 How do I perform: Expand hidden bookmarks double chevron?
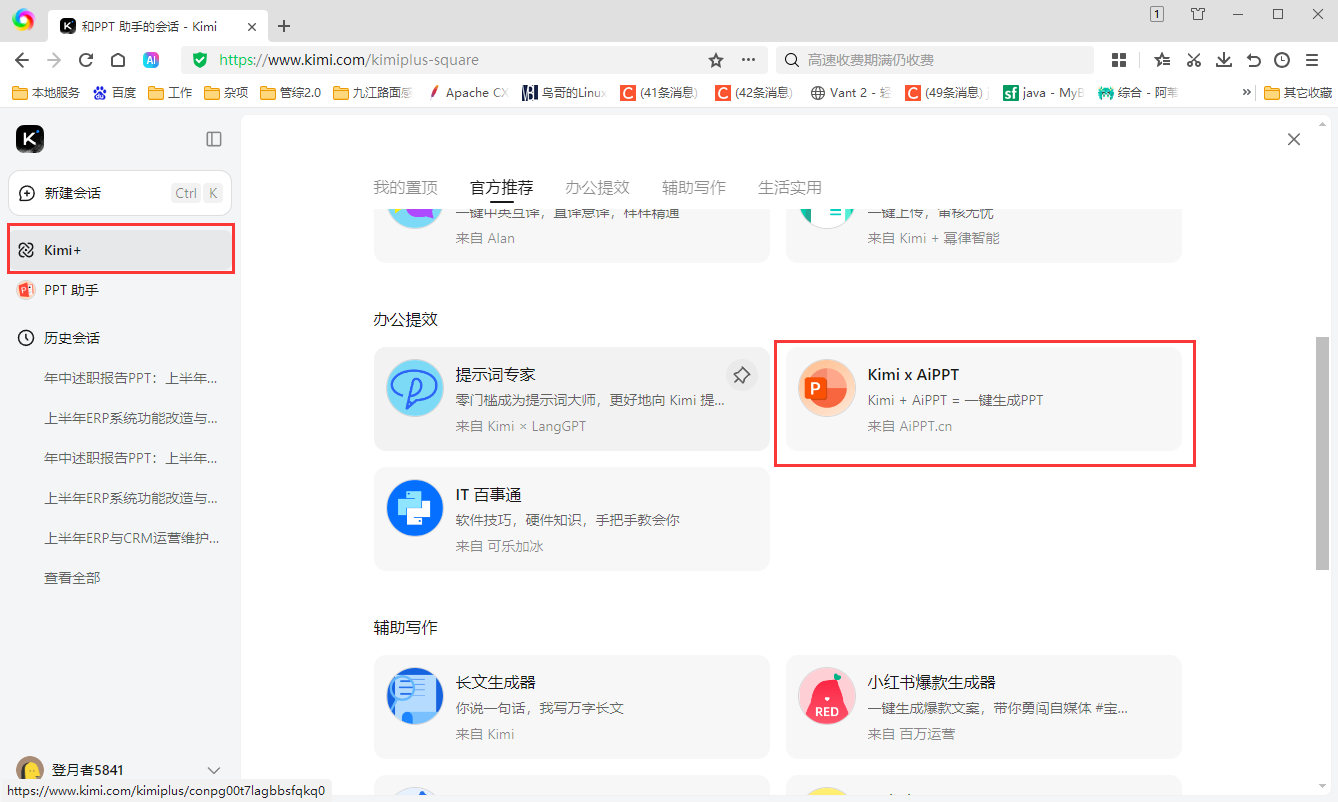[x=1247, y=93]
